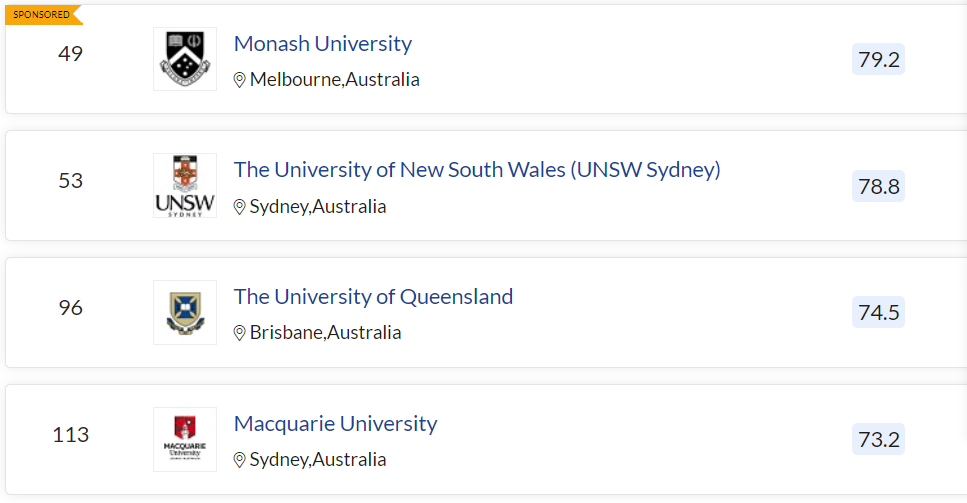Click the location pin beside Melbourne, Australia
The height and width of the screenshot is (503, 967).
[239, 80]
